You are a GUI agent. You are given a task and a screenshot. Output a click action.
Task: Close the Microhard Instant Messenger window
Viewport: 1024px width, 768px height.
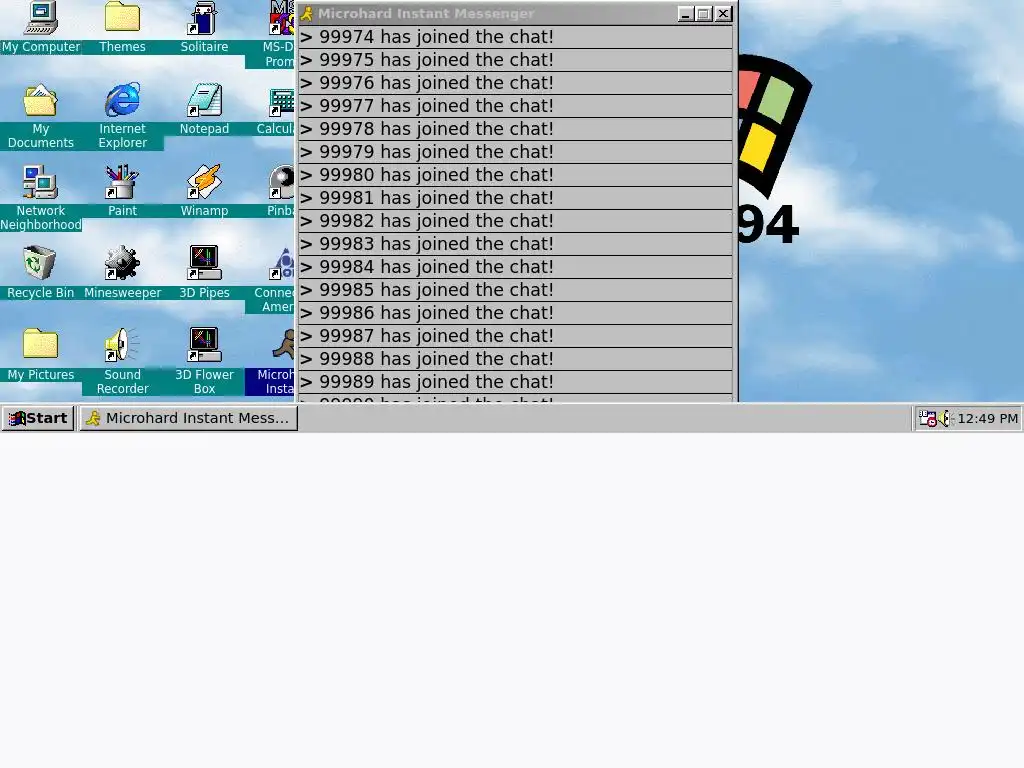[723, 14]
